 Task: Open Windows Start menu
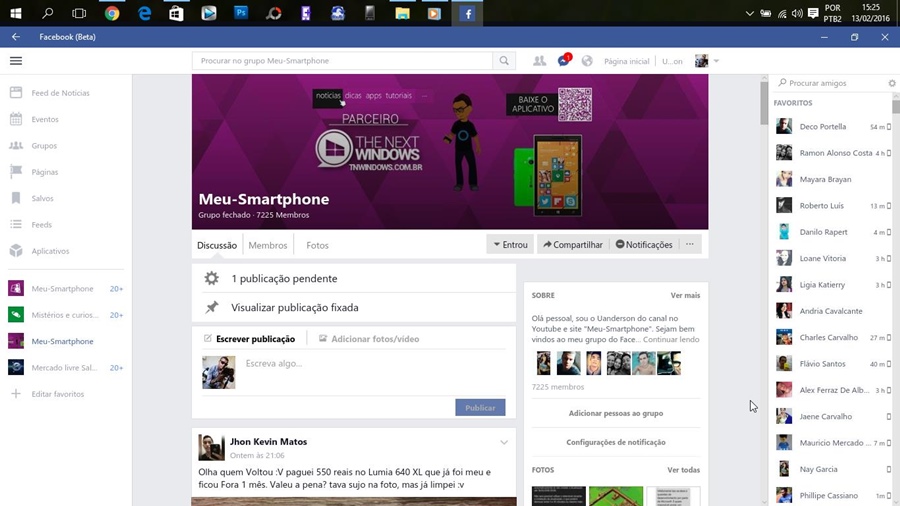pyautogui.click(x=15, y=13)
